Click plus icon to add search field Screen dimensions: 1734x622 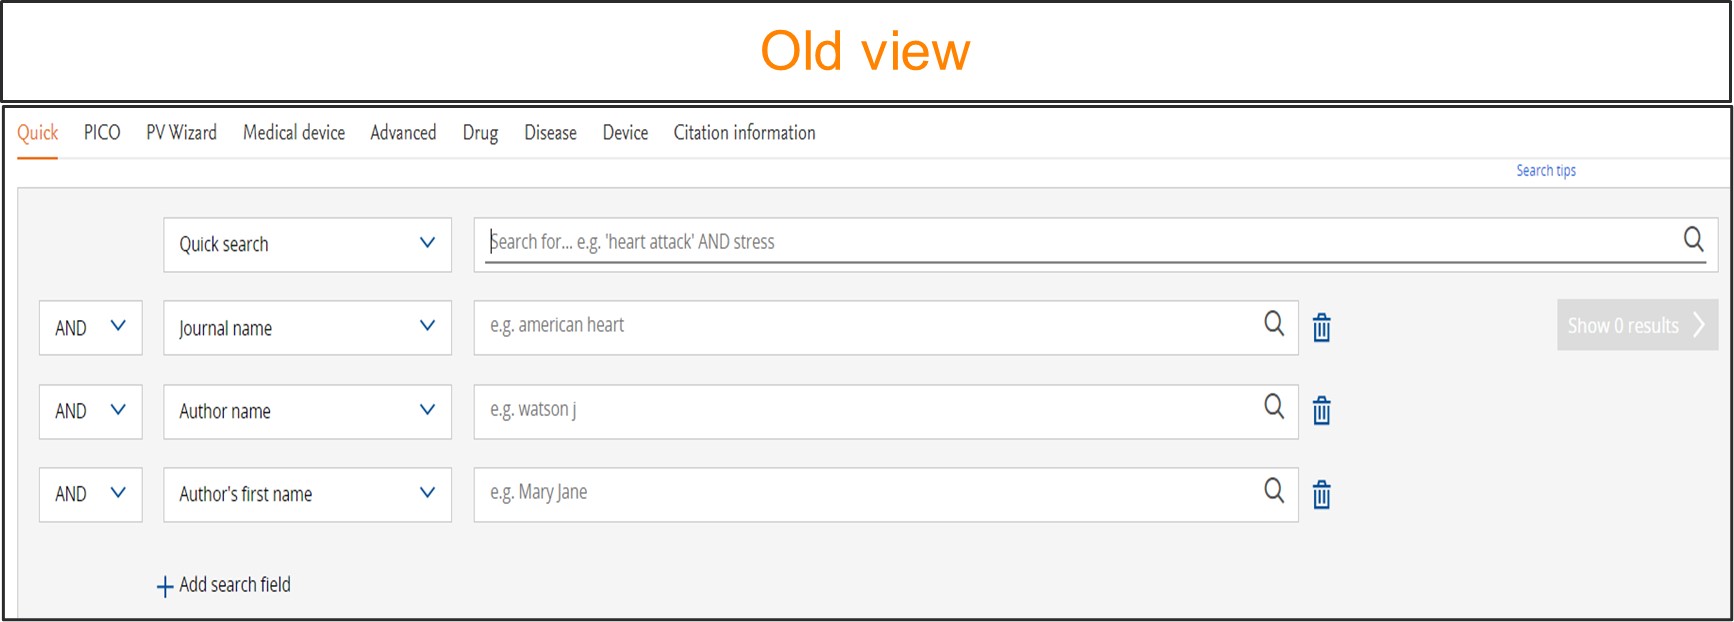(x=165, y=587)
